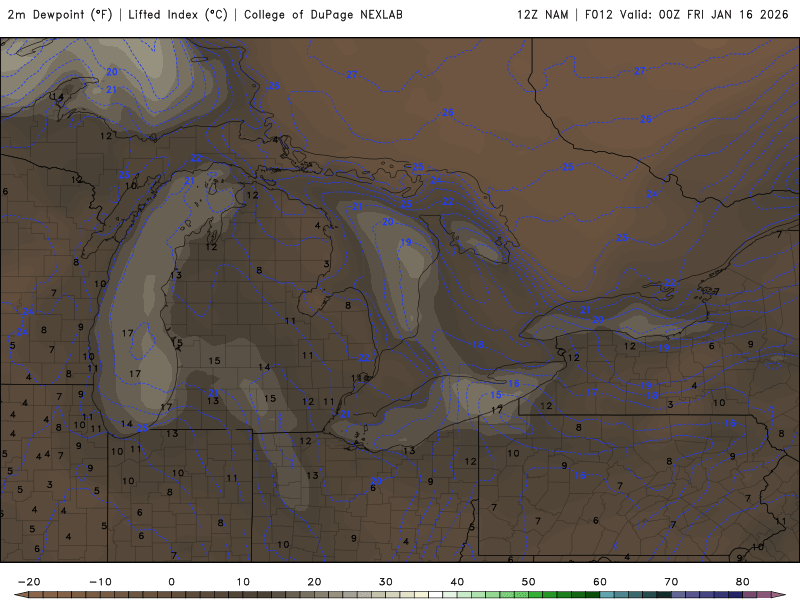Click the 60 label on the color scale

(x=600, y=582)
